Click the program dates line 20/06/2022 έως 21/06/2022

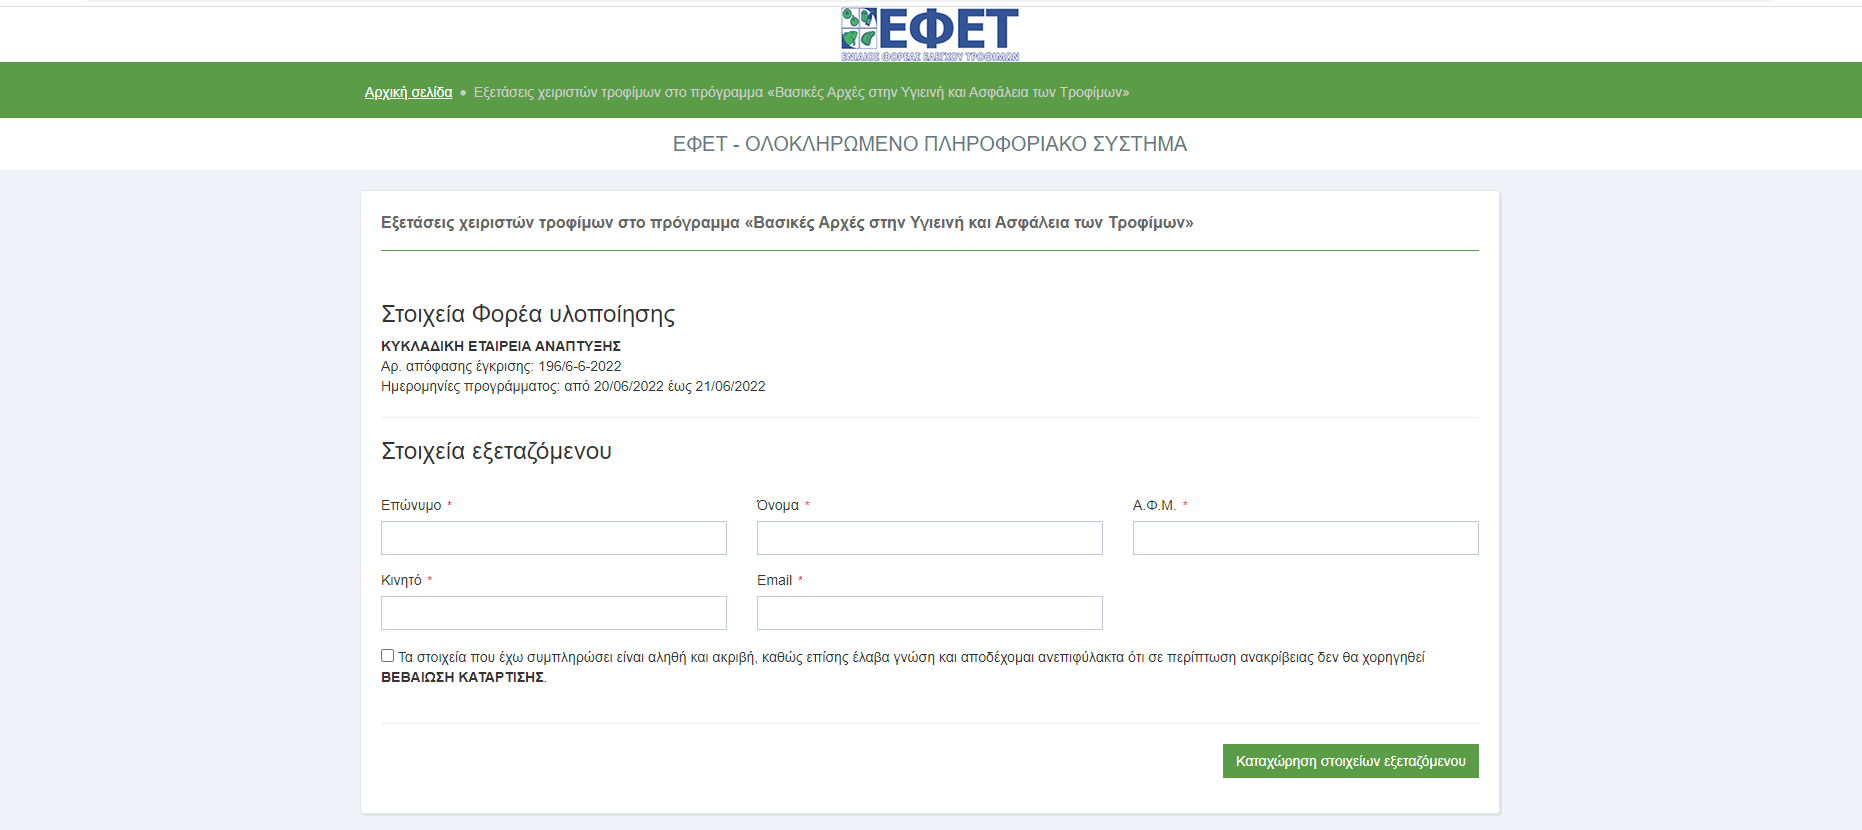click(573, 386)
